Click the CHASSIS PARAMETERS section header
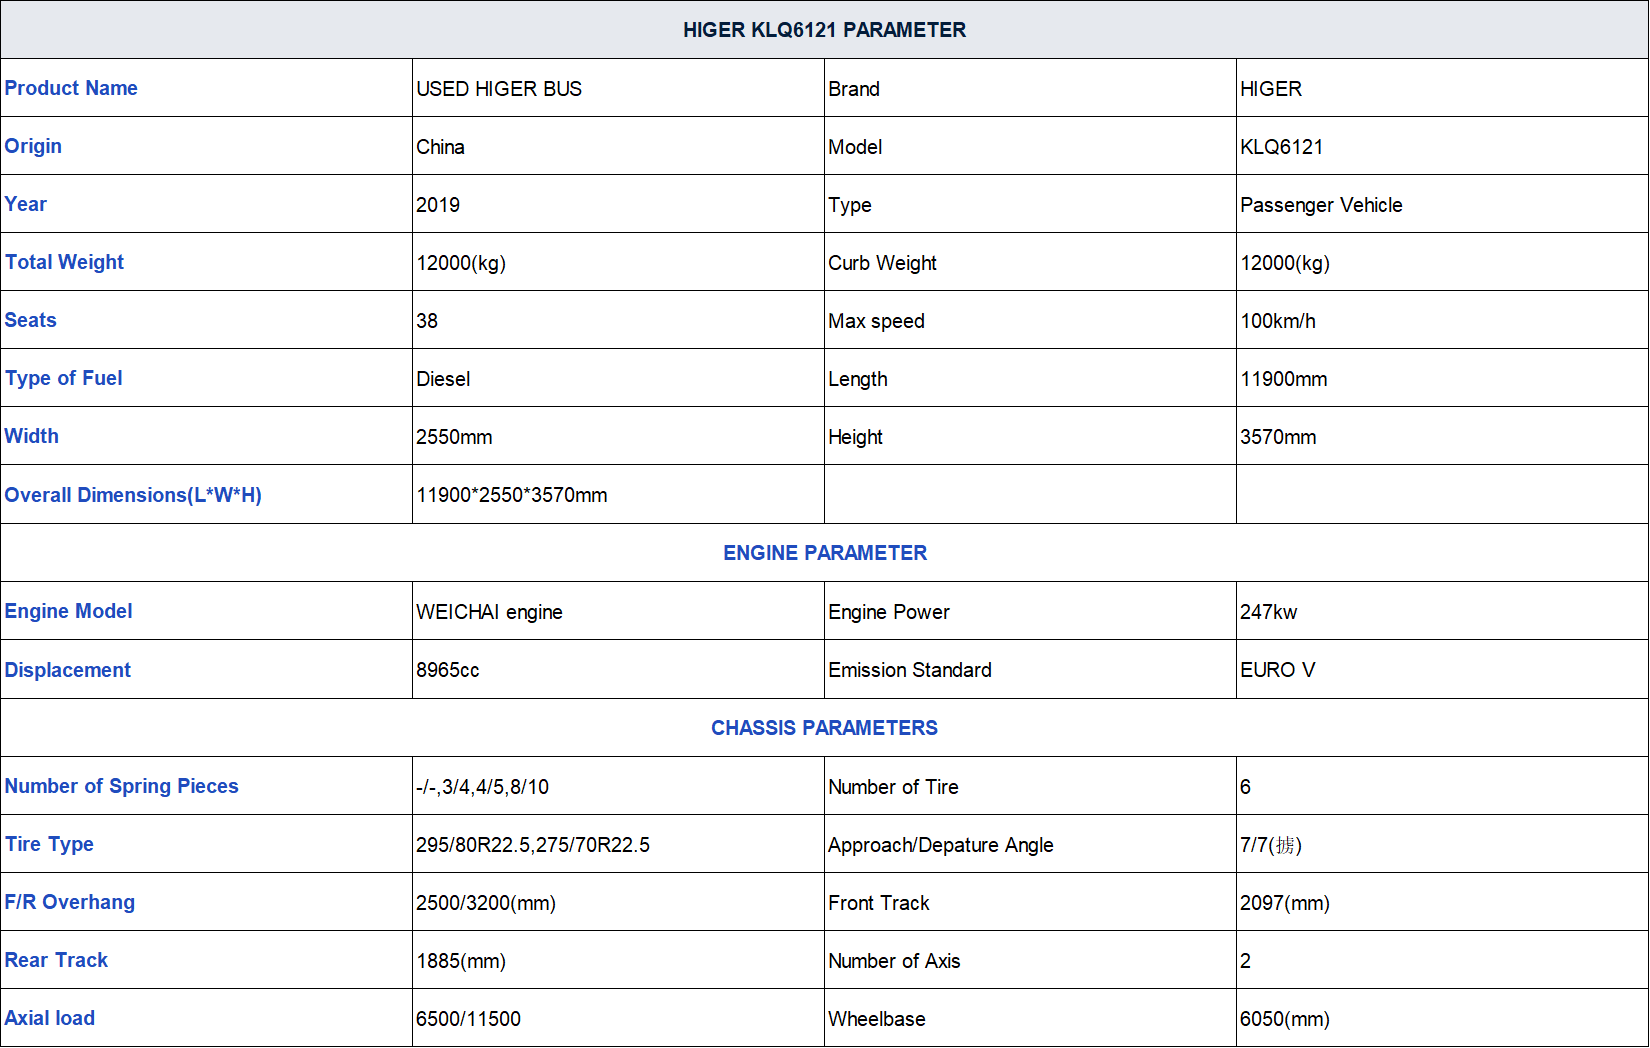Image resolution: width=1650 pixels, height=1048 pixels. tap(824, 728)
